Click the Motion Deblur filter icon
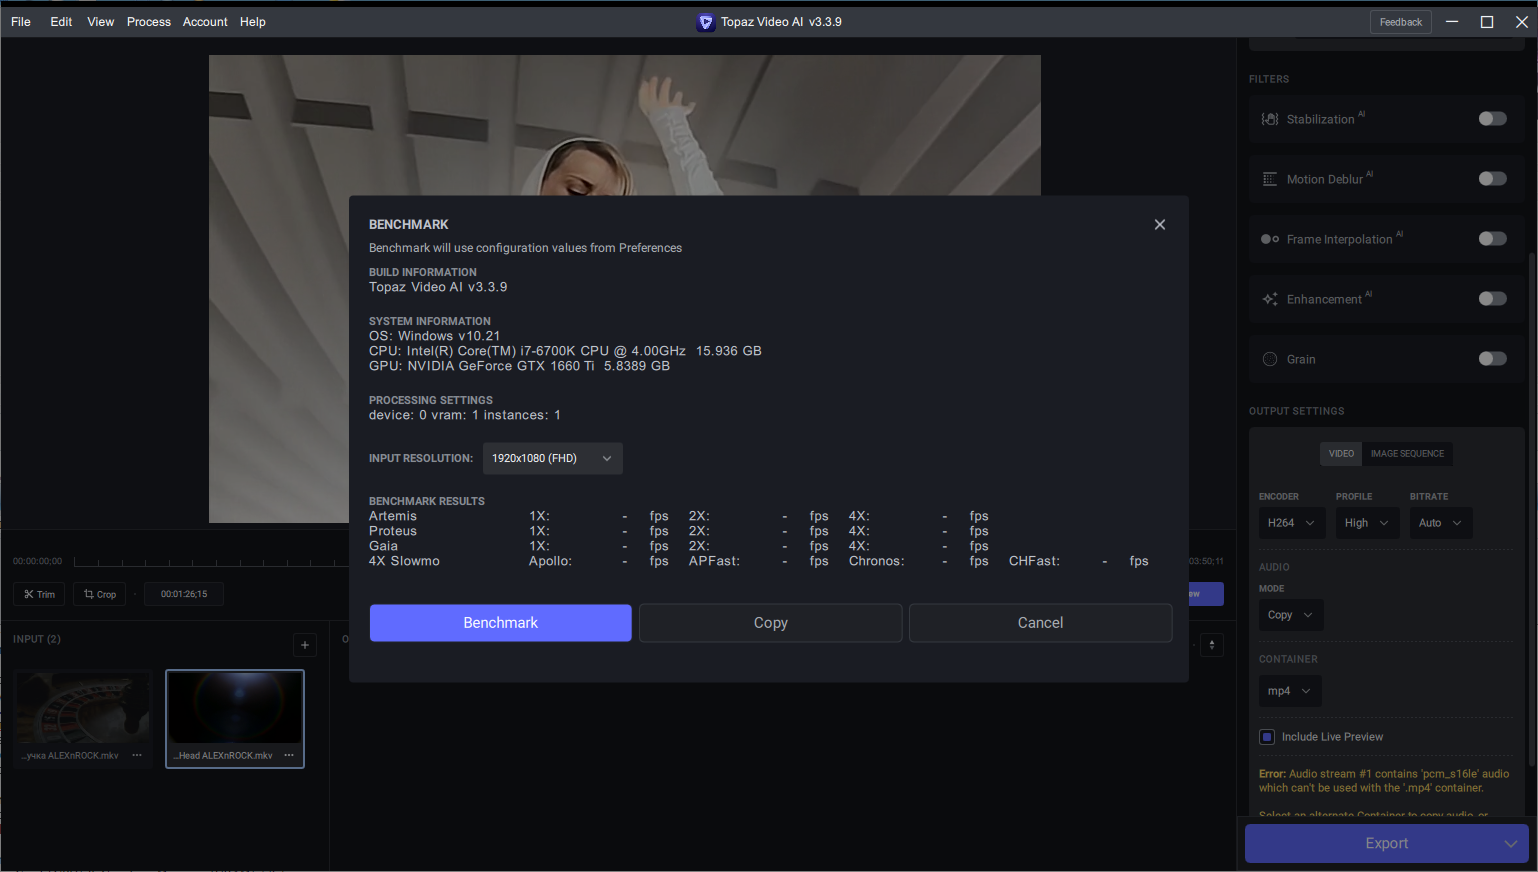 click(1270, 179)
